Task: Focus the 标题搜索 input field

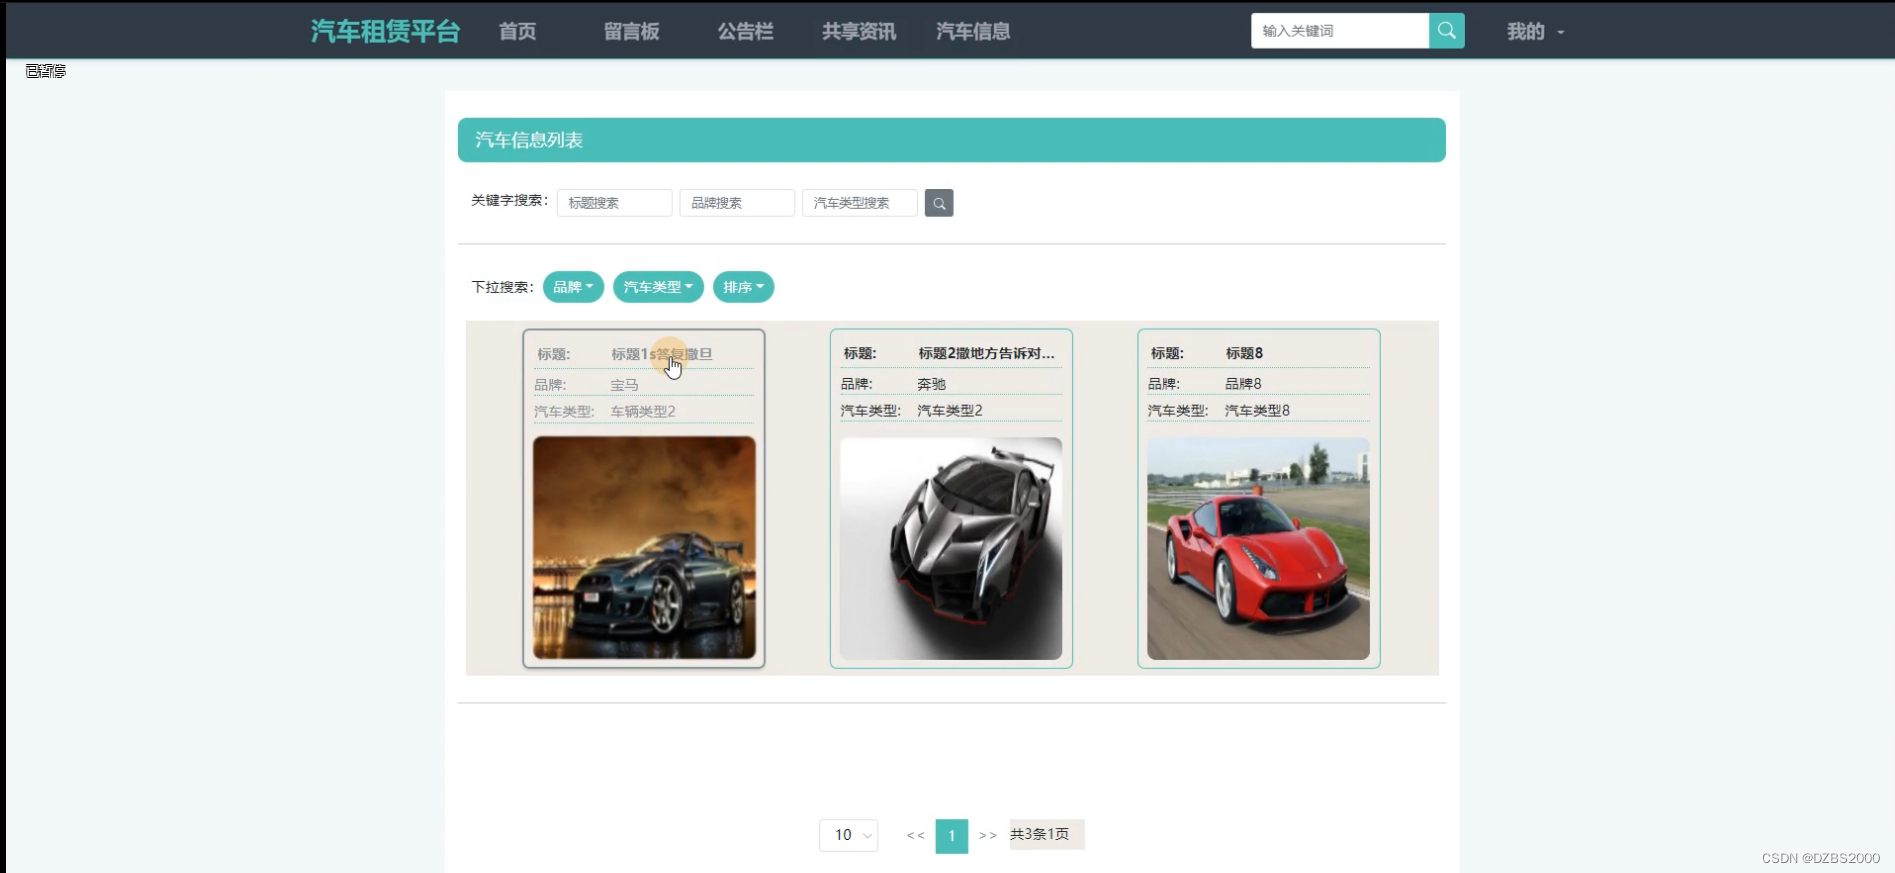Action: pyautogui.click(x=614, y=203)
